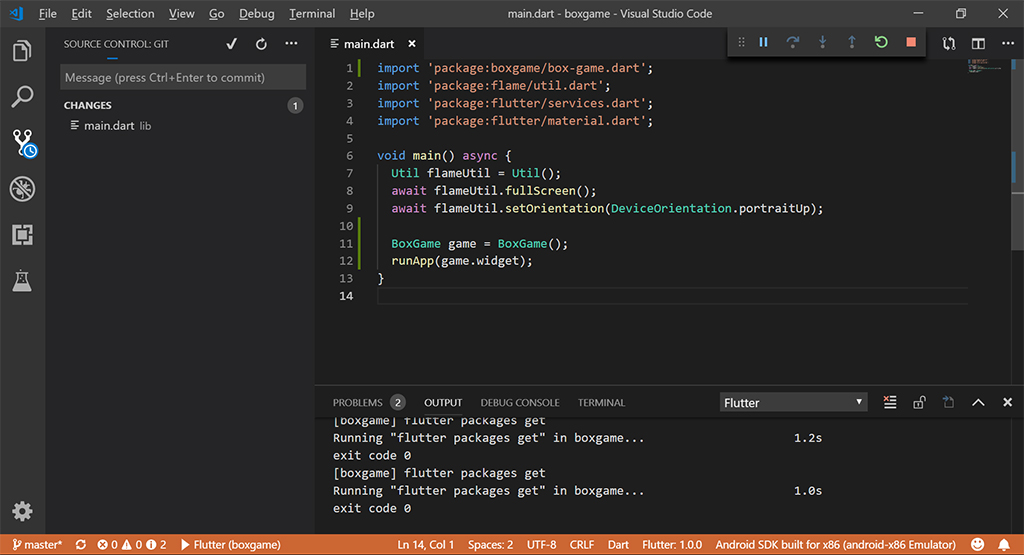The width and height of the screenshot is (1024, 555).
Task: Open the Search view in activity bar
Action: pos(22,97)
